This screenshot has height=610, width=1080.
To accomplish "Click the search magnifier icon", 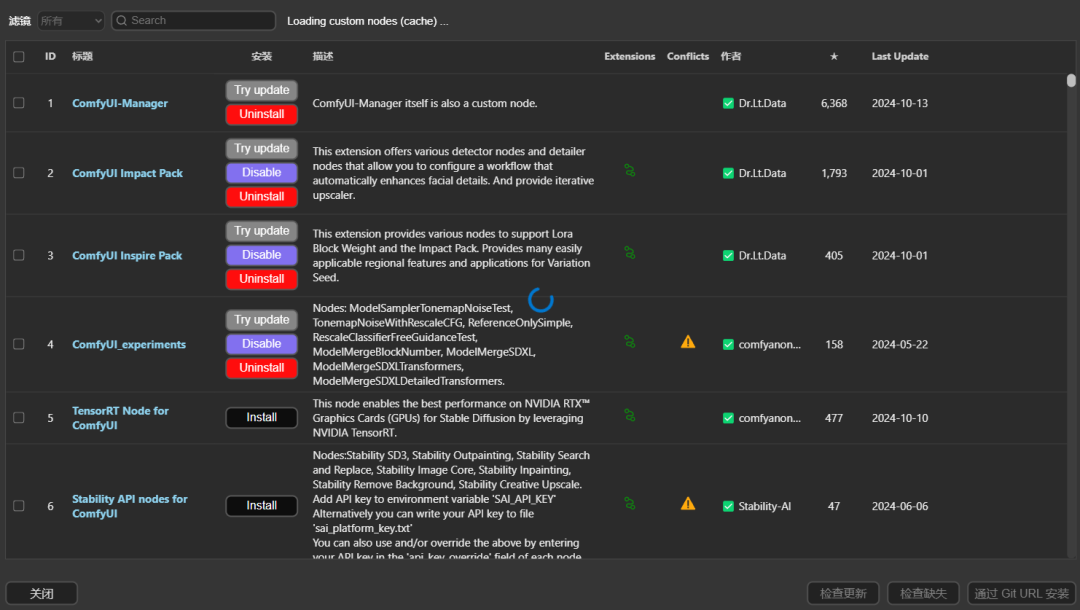I will tap(121, 21).
